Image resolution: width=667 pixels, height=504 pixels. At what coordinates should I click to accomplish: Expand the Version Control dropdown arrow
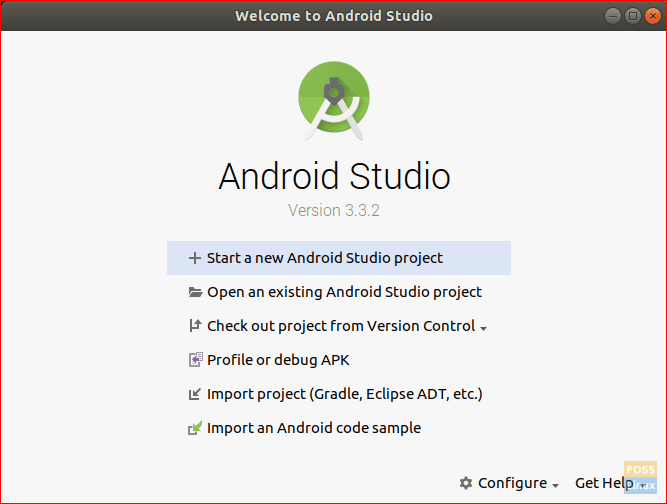[483, 328]
